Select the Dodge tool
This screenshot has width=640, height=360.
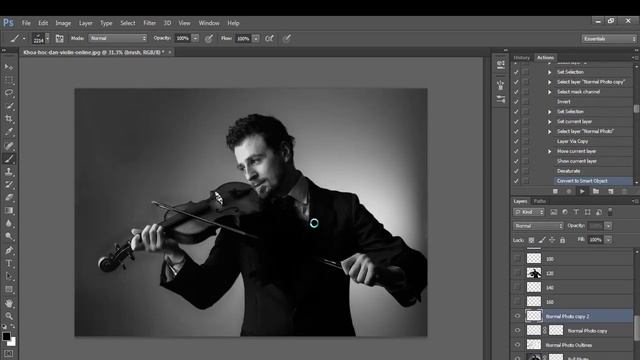[x=9, y=237]
